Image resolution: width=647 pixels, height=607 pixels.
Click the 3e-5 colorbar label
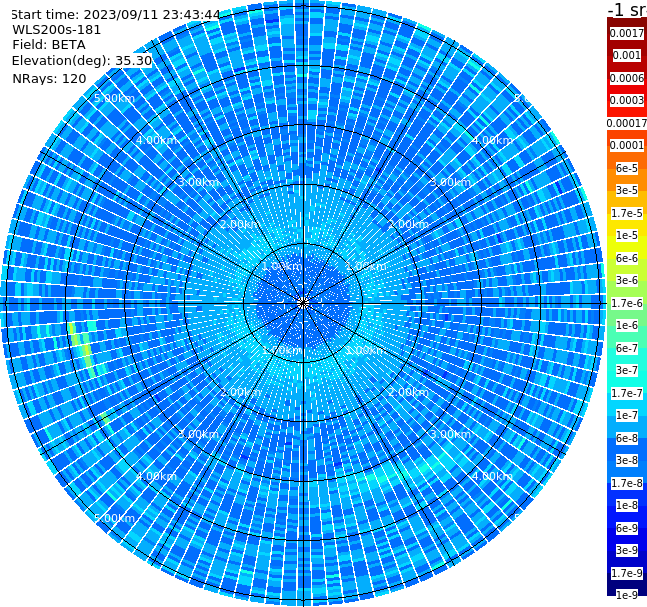[627, 190]
